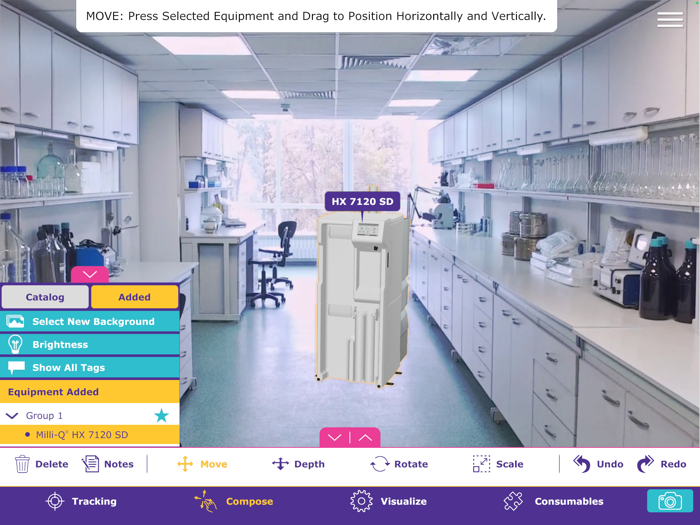This screenshot has width=700, height=525.
Task: Click the Equipment Added header
Action: pyautogui.click(x=89, y=392)
